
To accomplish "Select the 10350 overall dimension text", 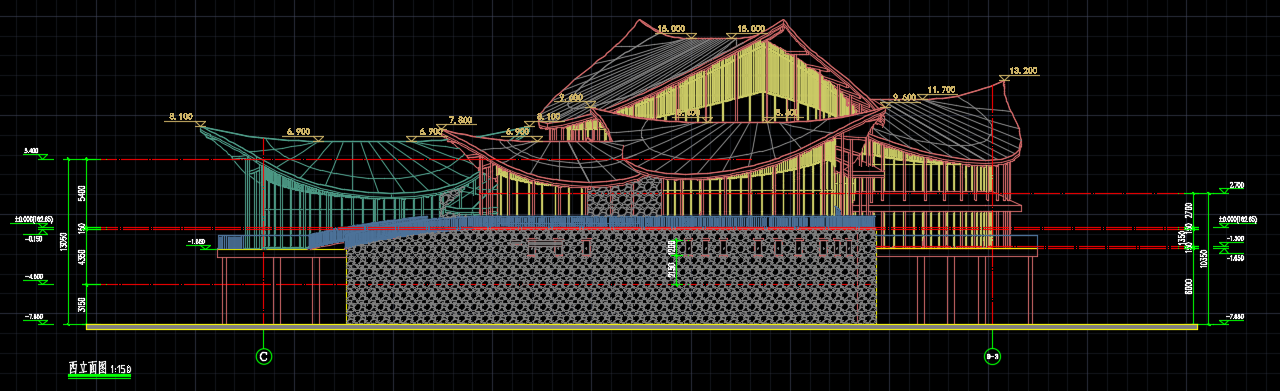I will (1203, 258).
